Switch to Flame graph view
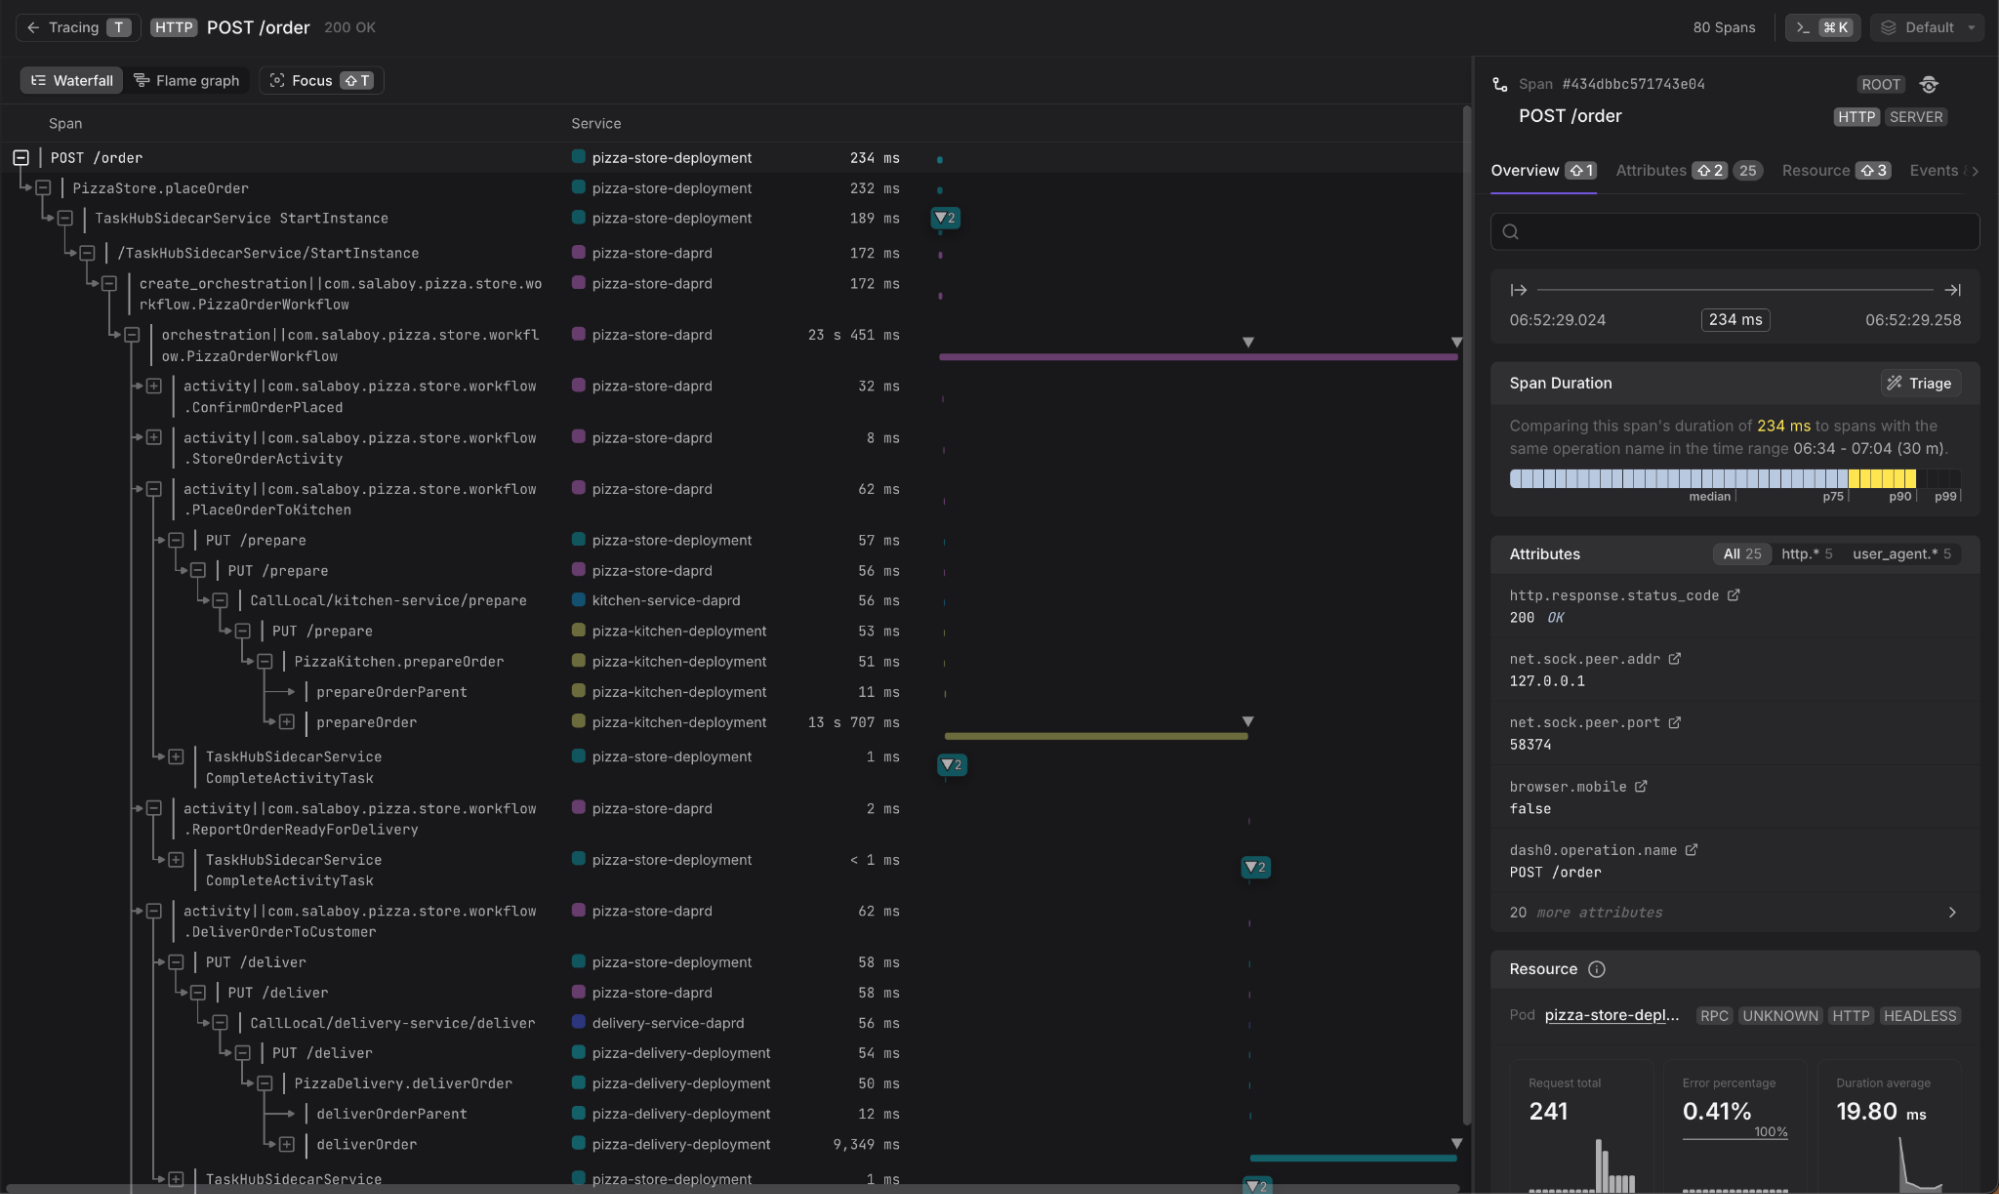The height and width of the screenshot is (1194, 1999). click(x=186, y=80)
